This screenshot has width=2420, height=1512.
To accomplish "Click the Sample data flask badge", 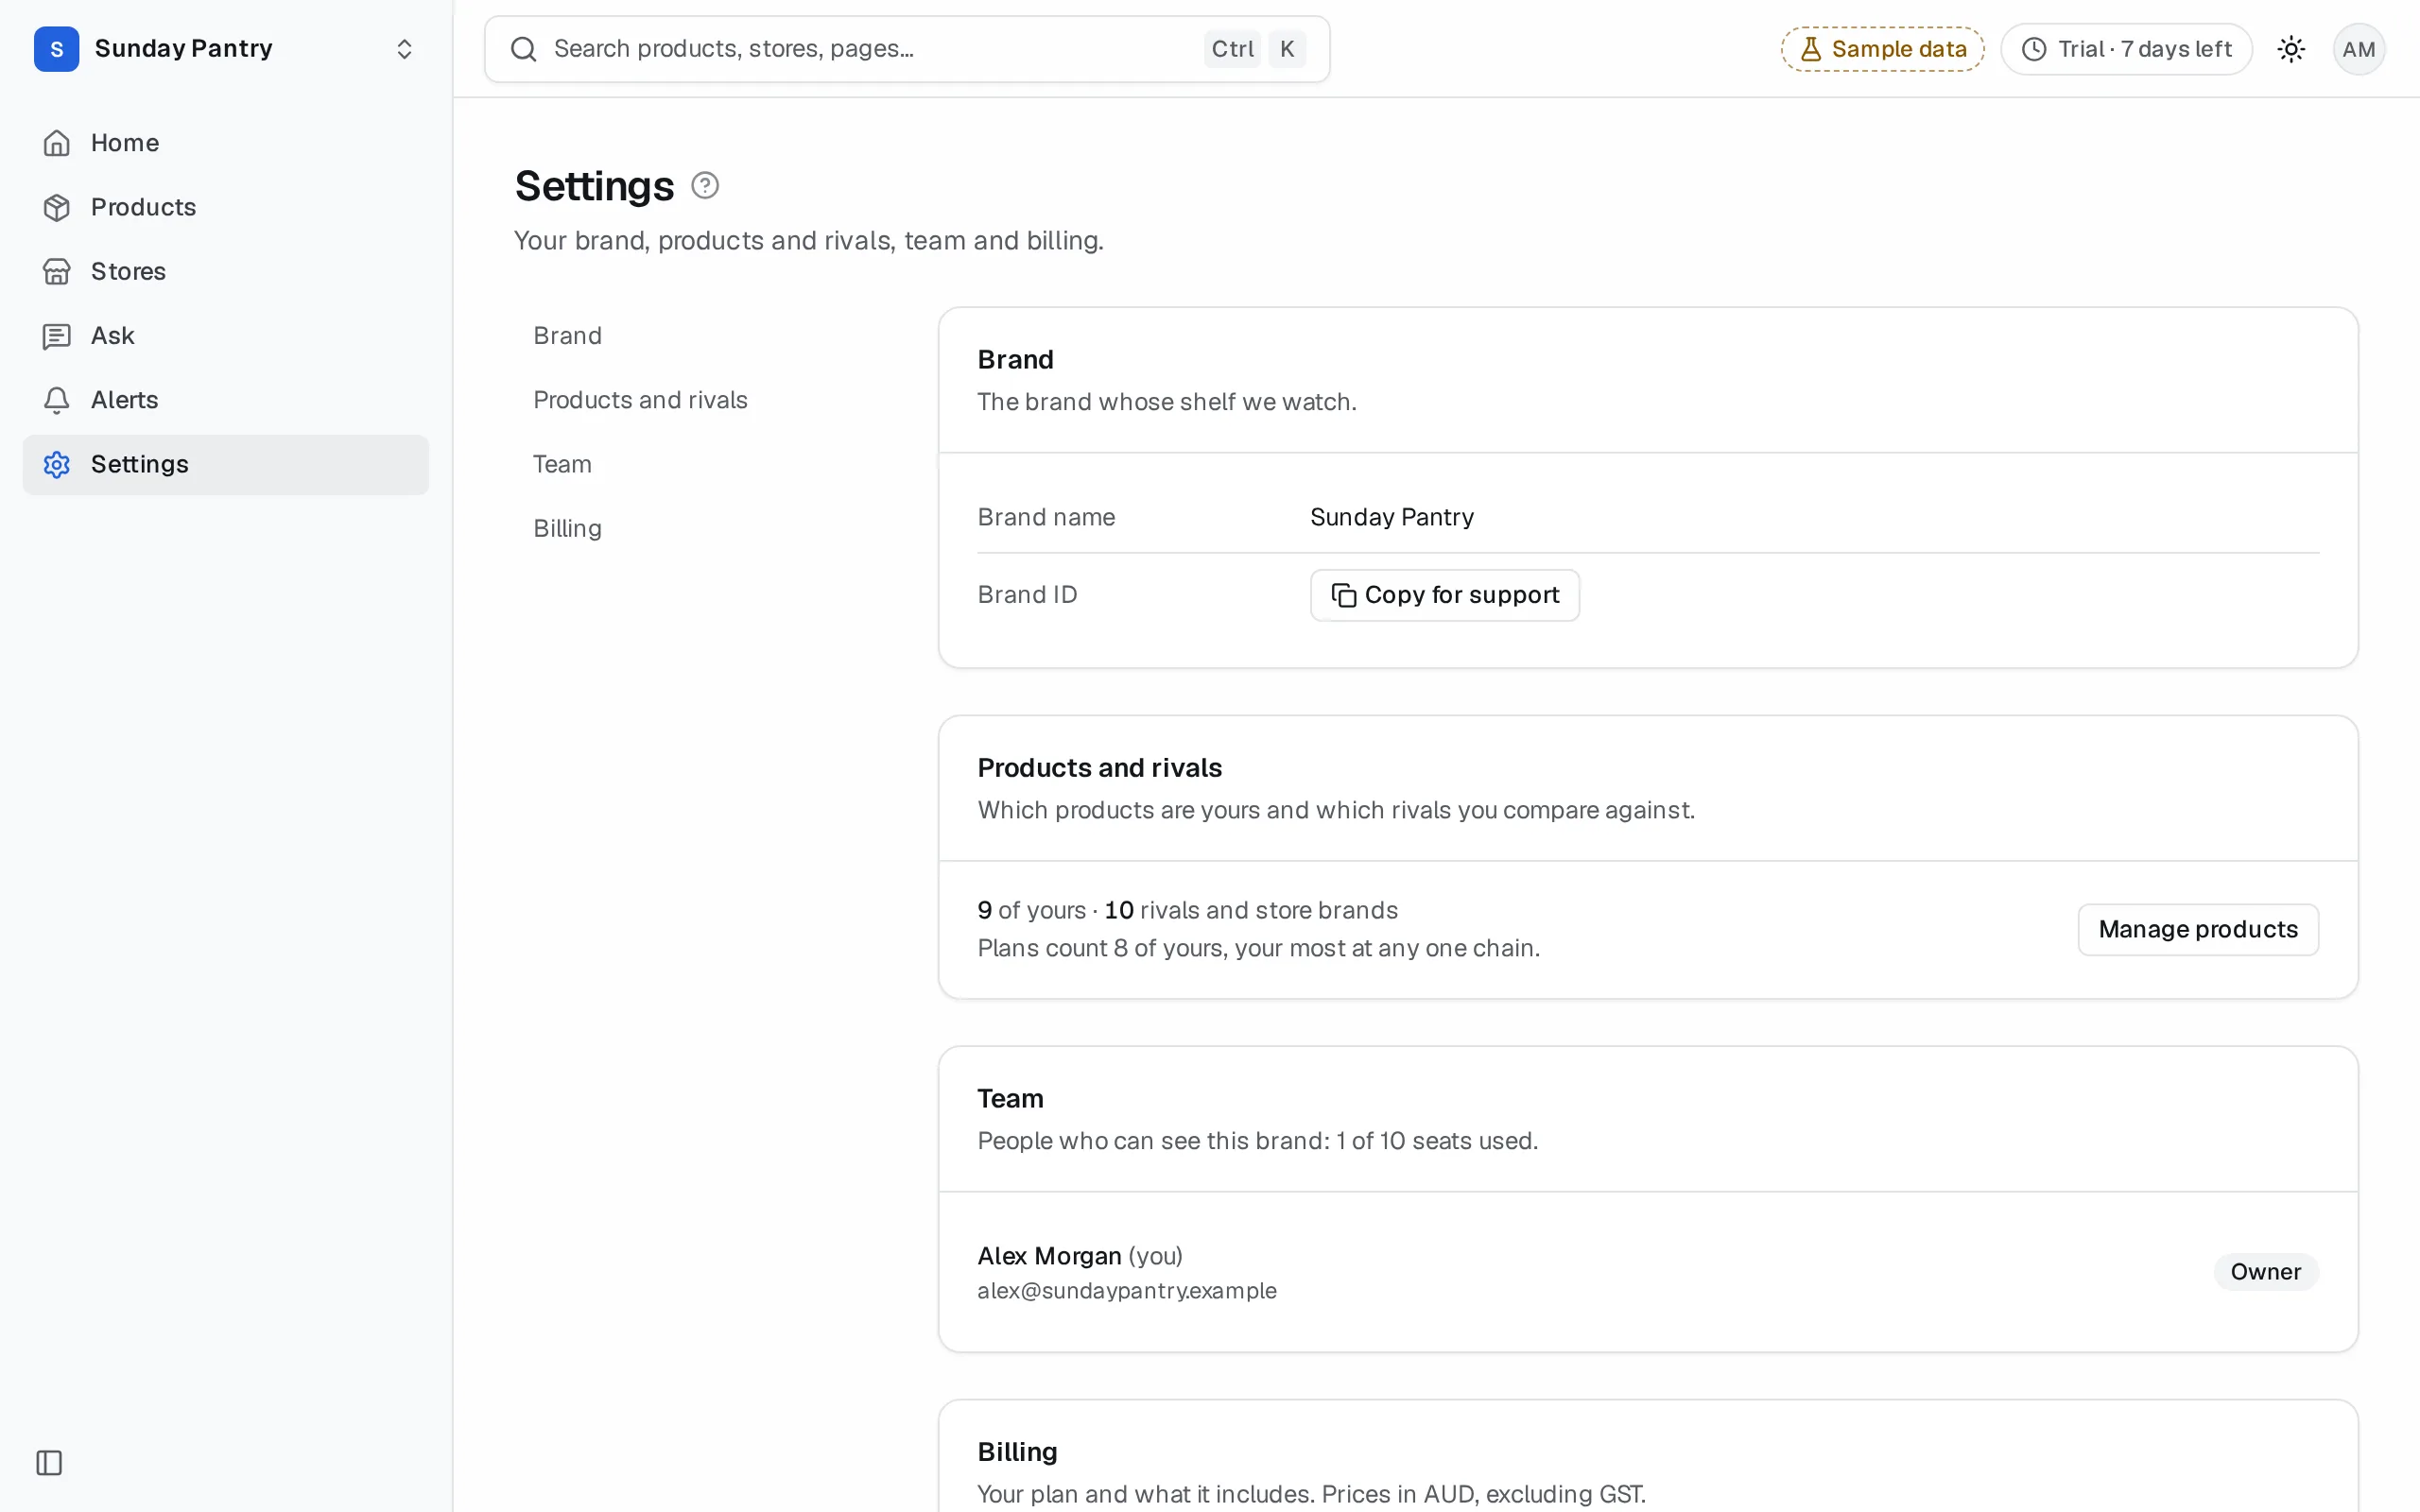I will click(1882, 49).
